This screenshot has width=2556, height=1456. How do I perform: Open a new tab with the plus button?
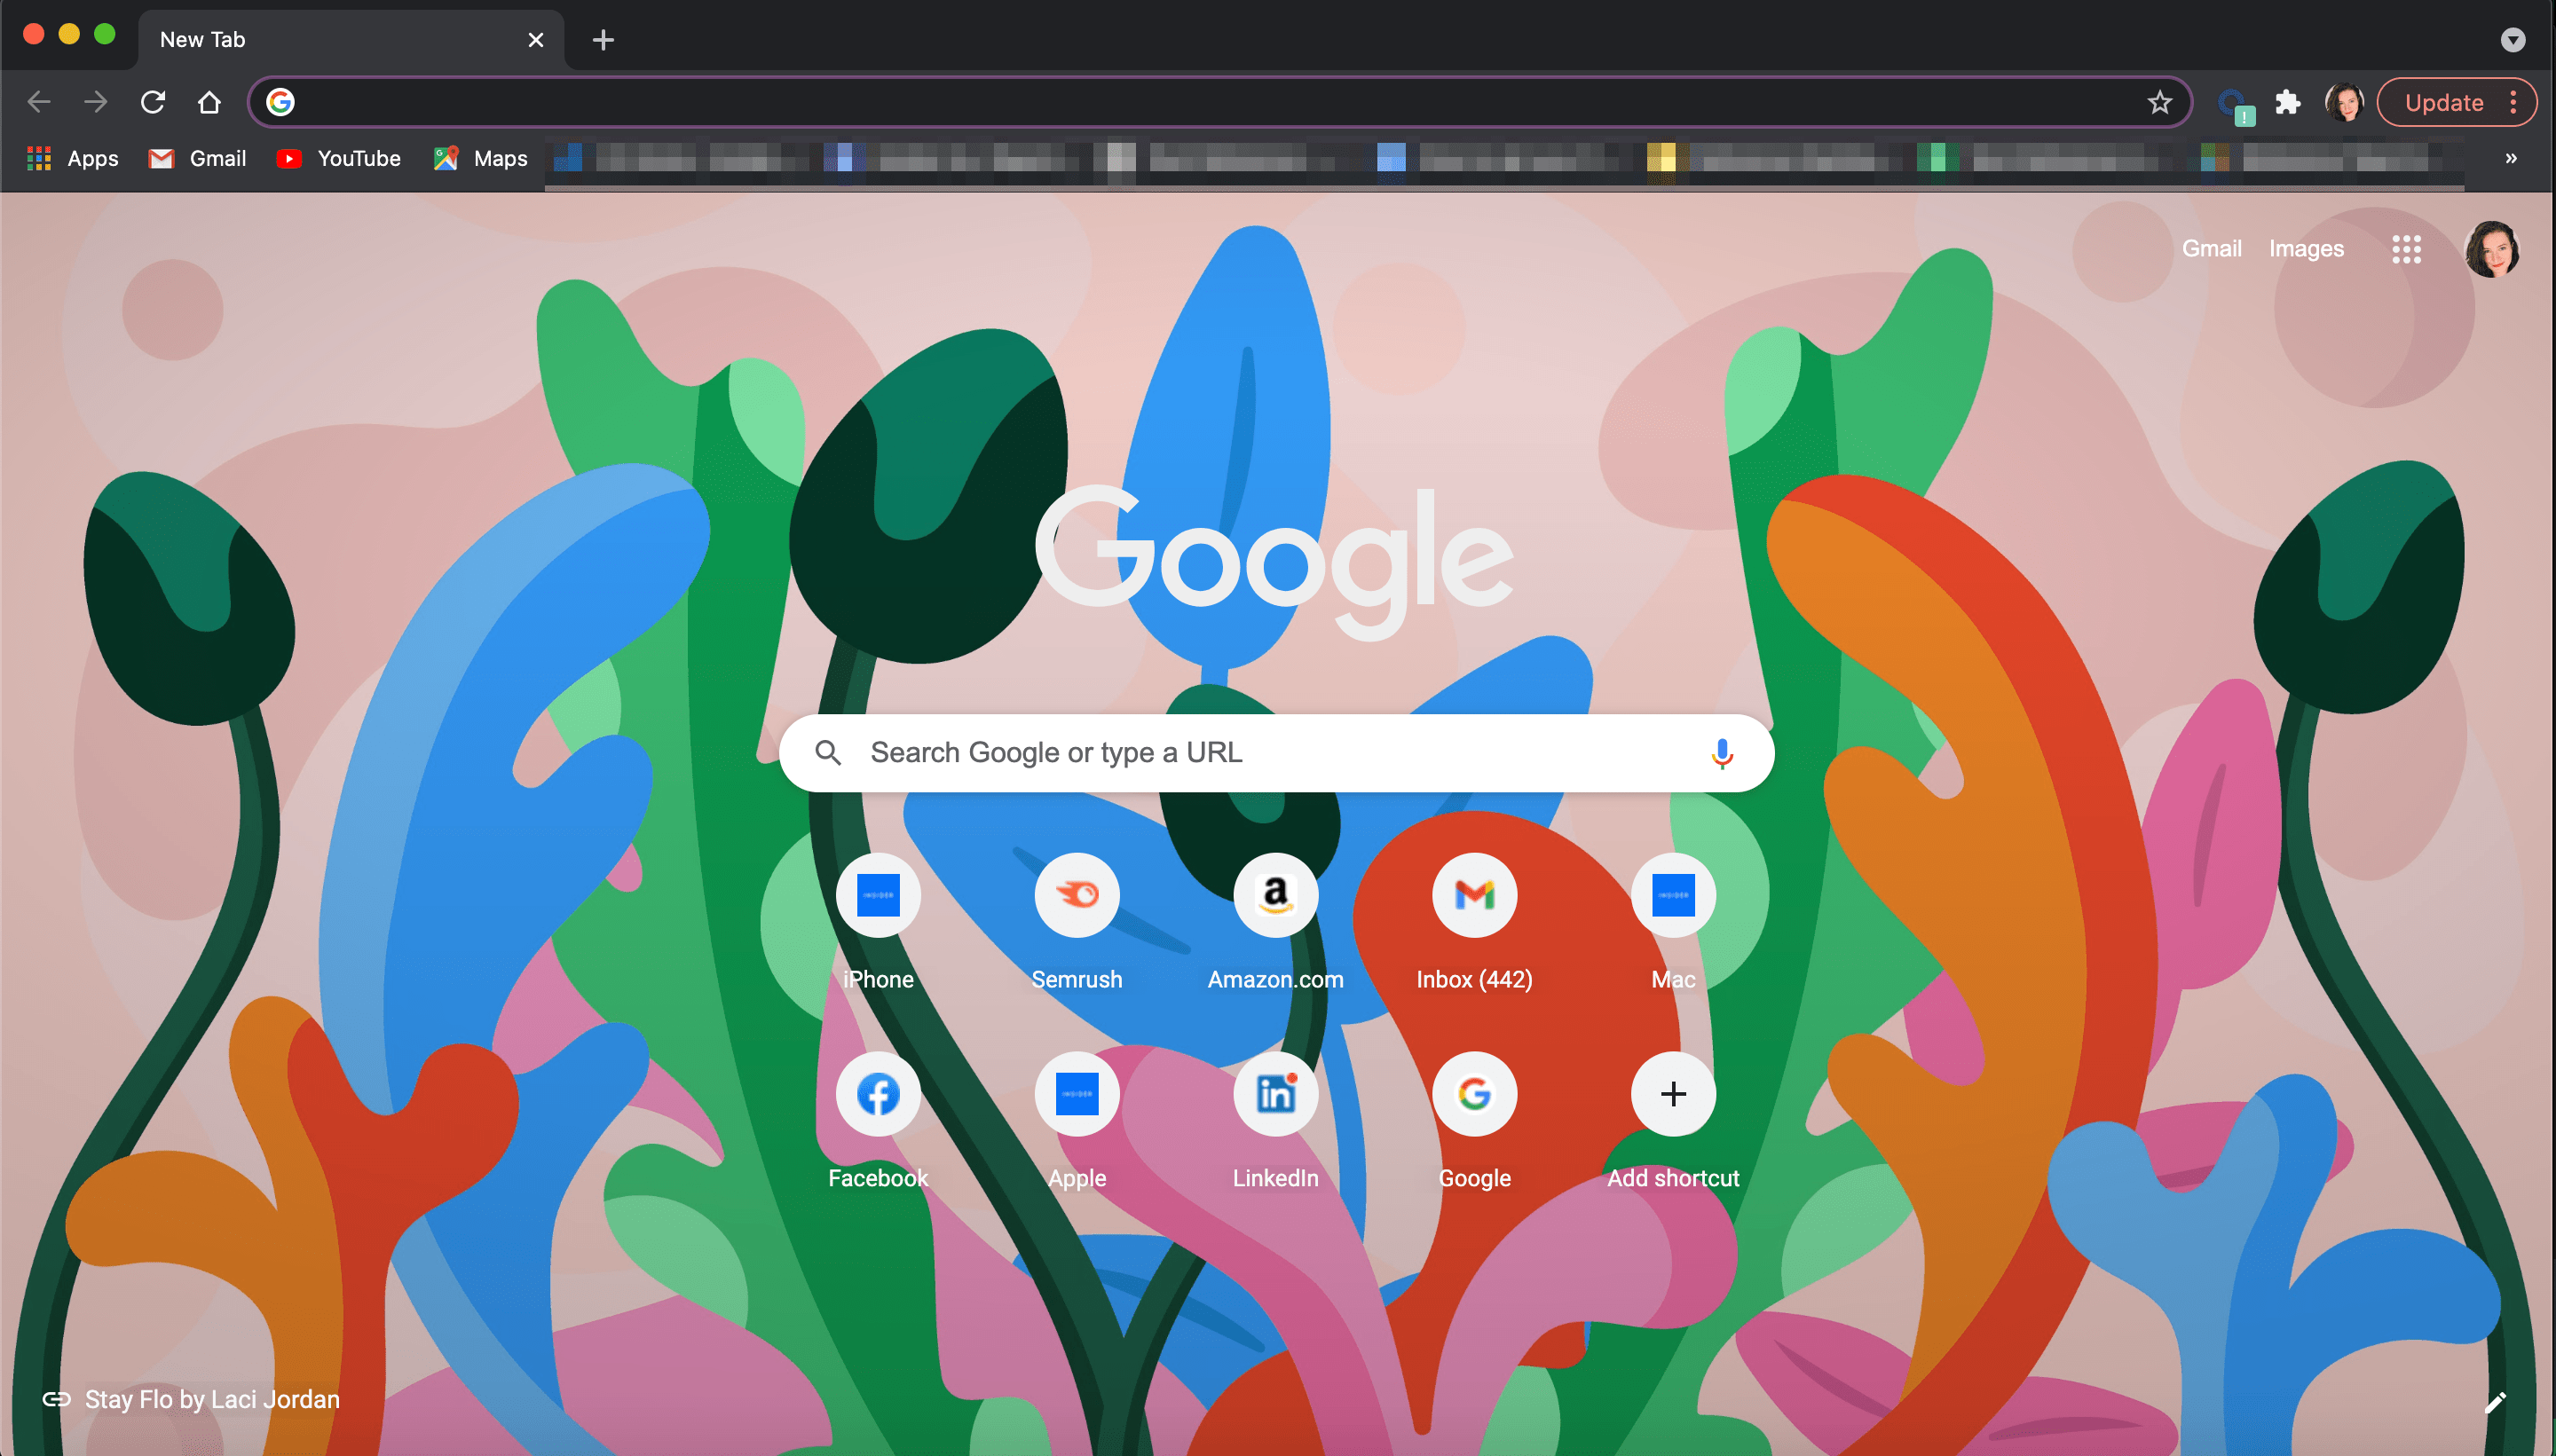pos(603,40)
